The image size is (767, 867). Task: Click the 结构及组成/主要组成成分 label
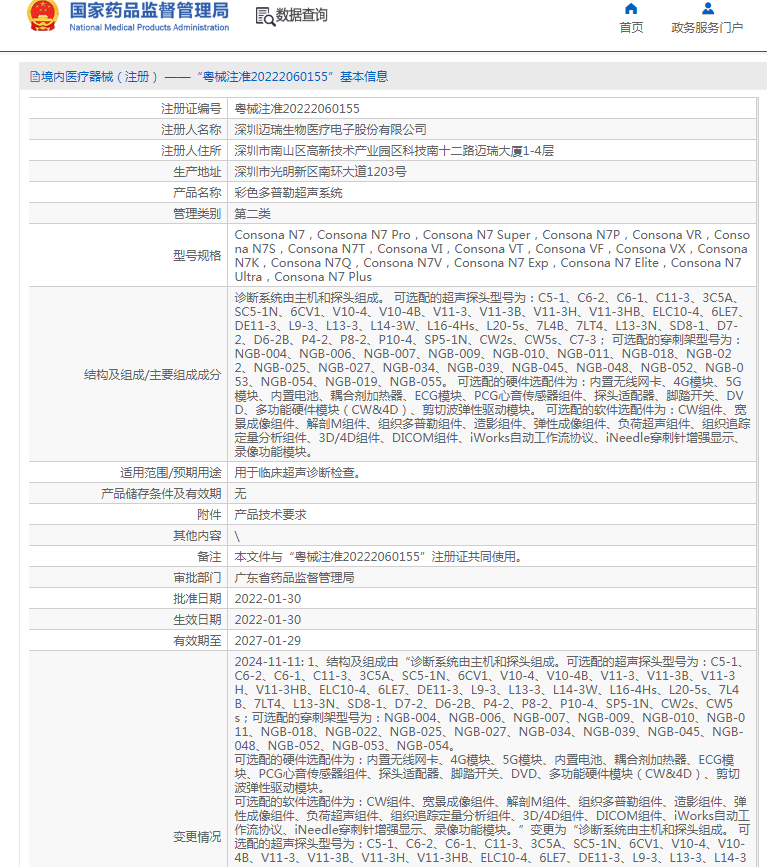[x=152, y=375]
